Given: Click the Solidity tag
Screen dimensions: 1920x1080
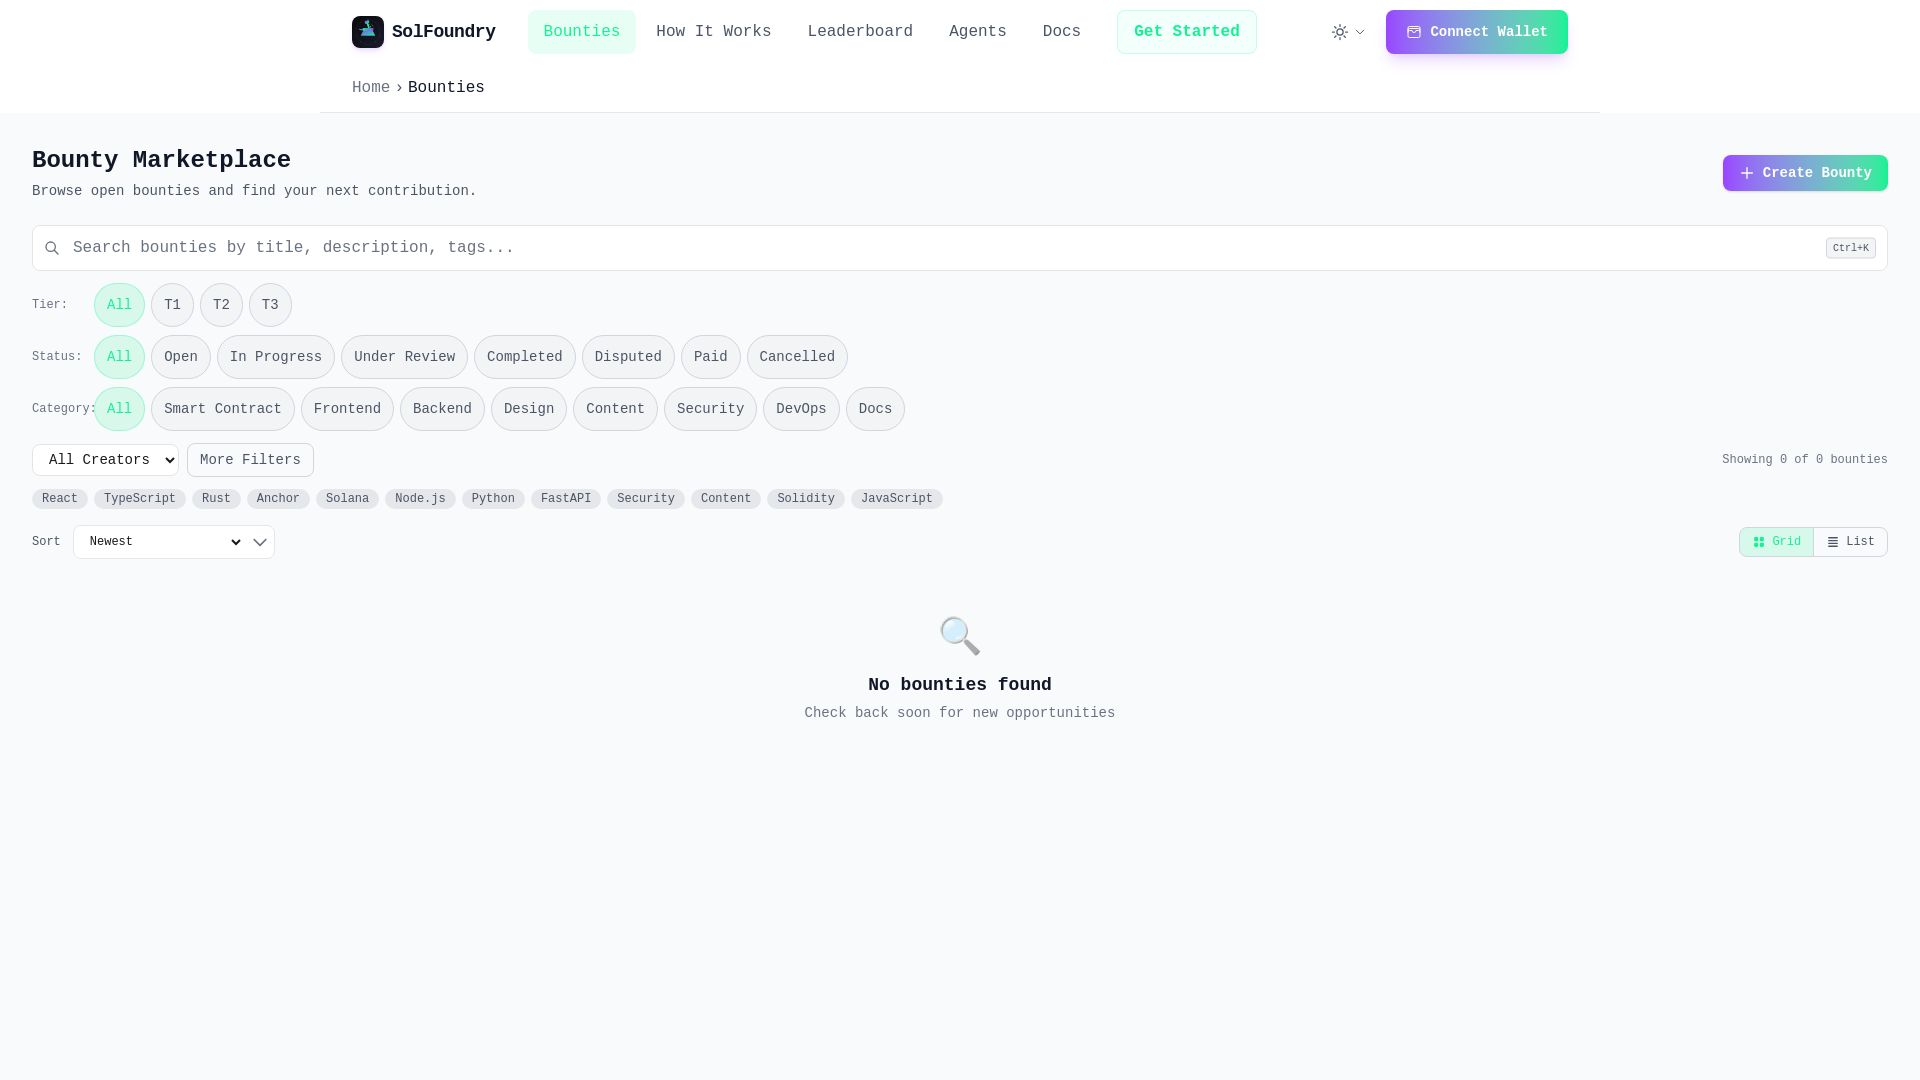Looking at the screenshot, I should click(x=806, y=499).
